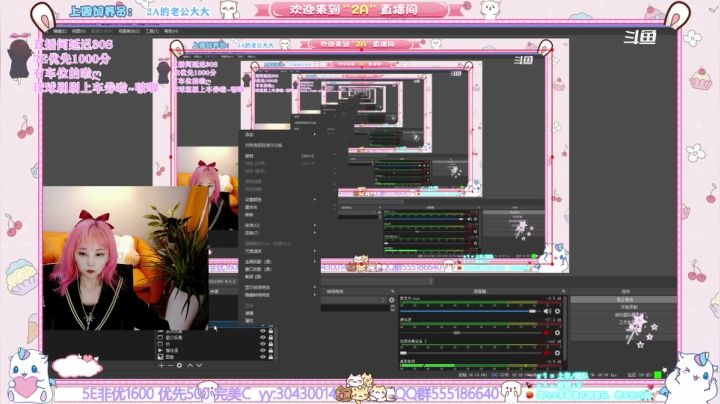Click the 控件 panel header
720x404 pixels.
(x=625, y=292)
